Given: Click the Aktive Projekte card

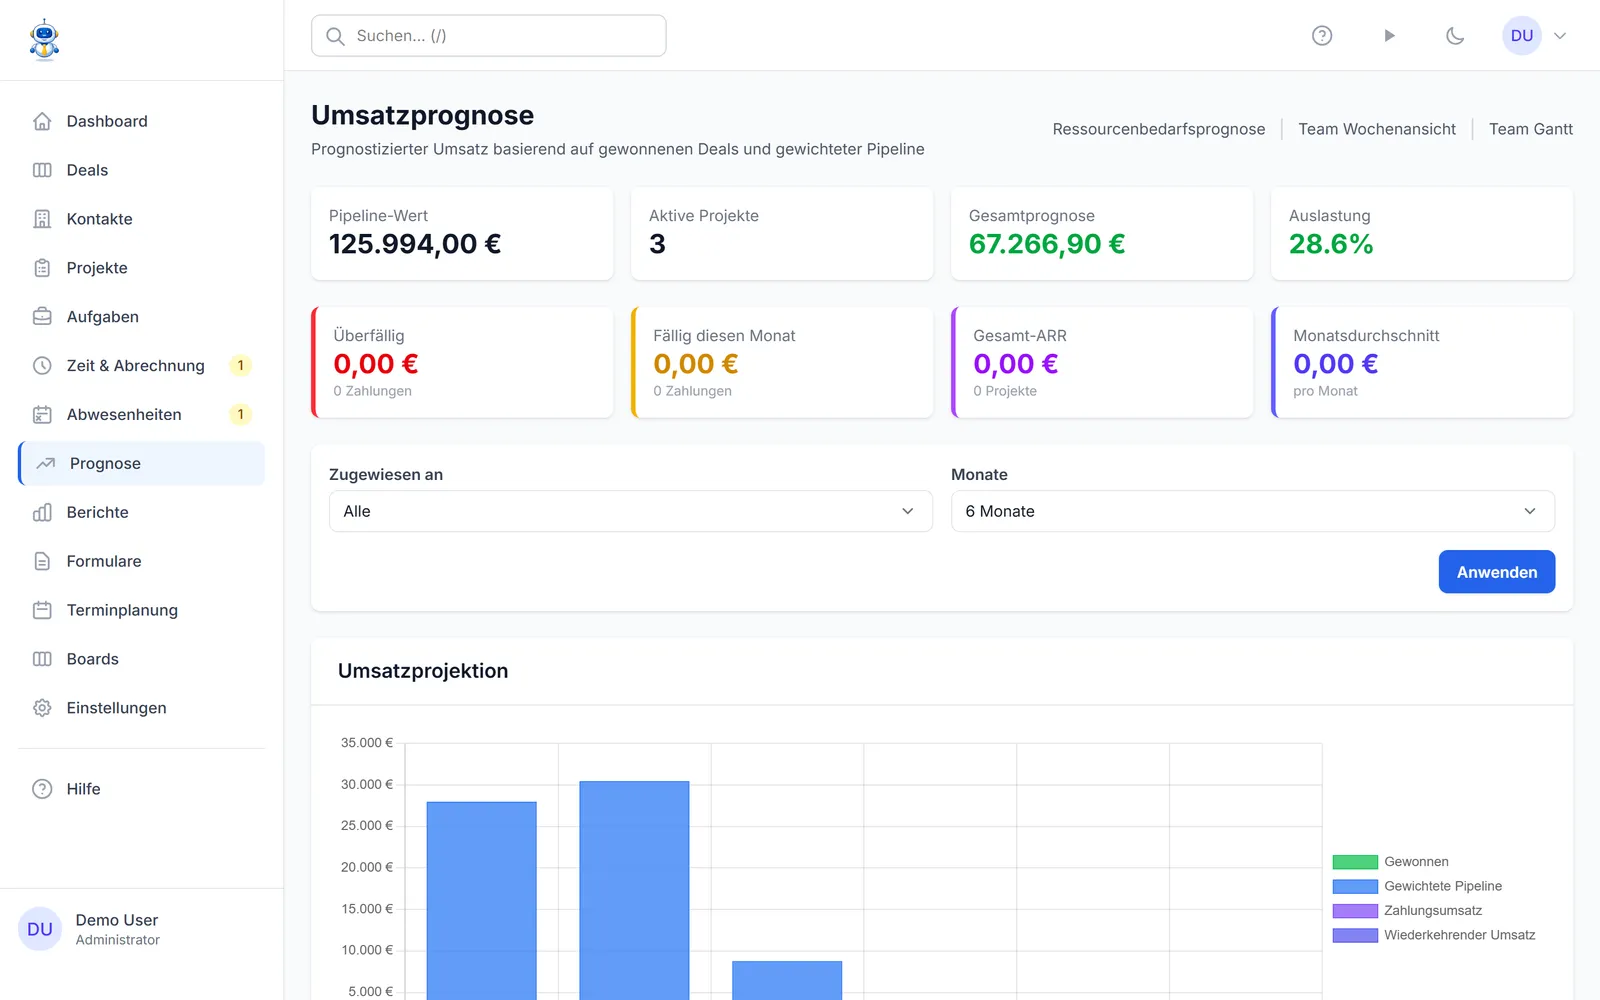Looking at the screenshot, I should pos(782,234).
